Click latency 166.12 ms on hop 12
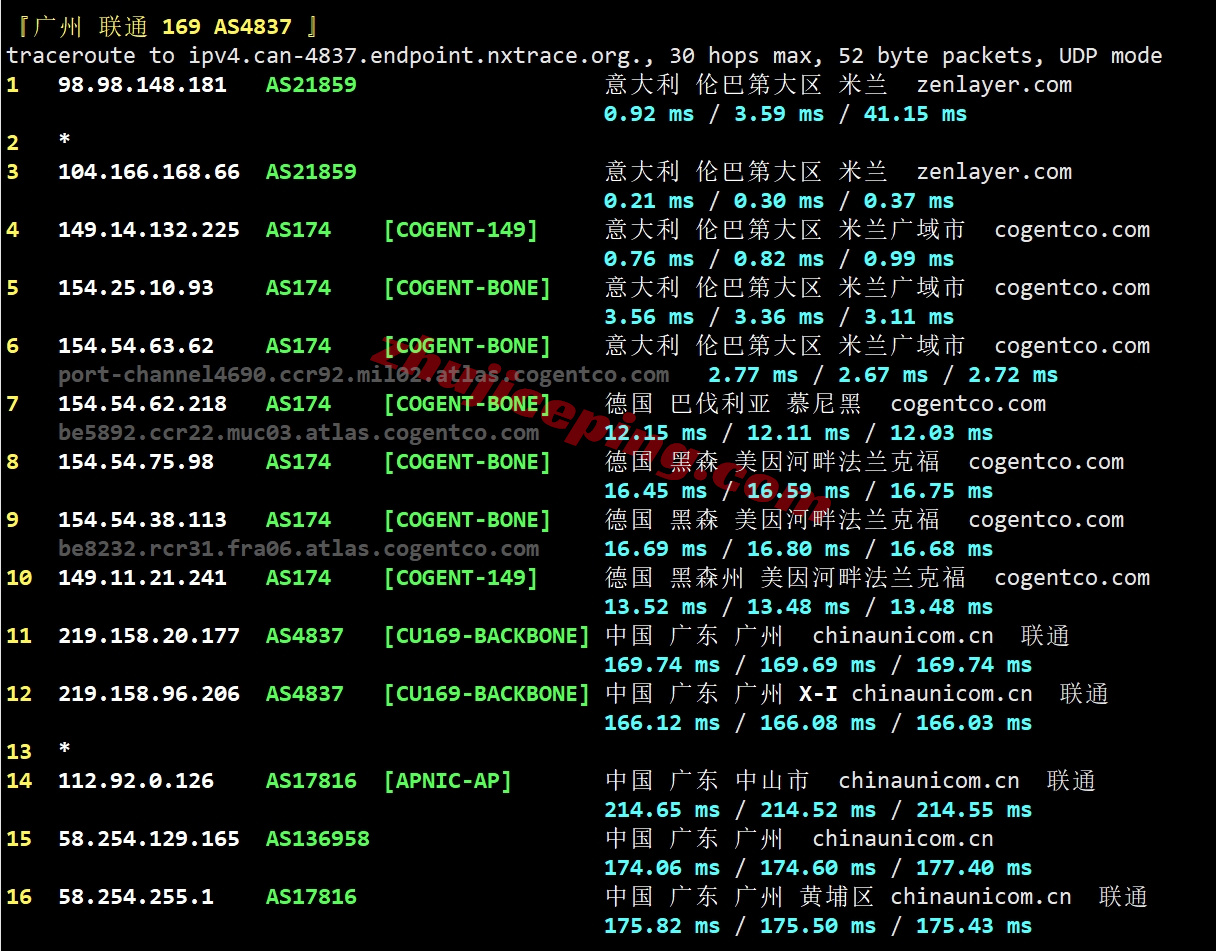 tap(662, 723)
